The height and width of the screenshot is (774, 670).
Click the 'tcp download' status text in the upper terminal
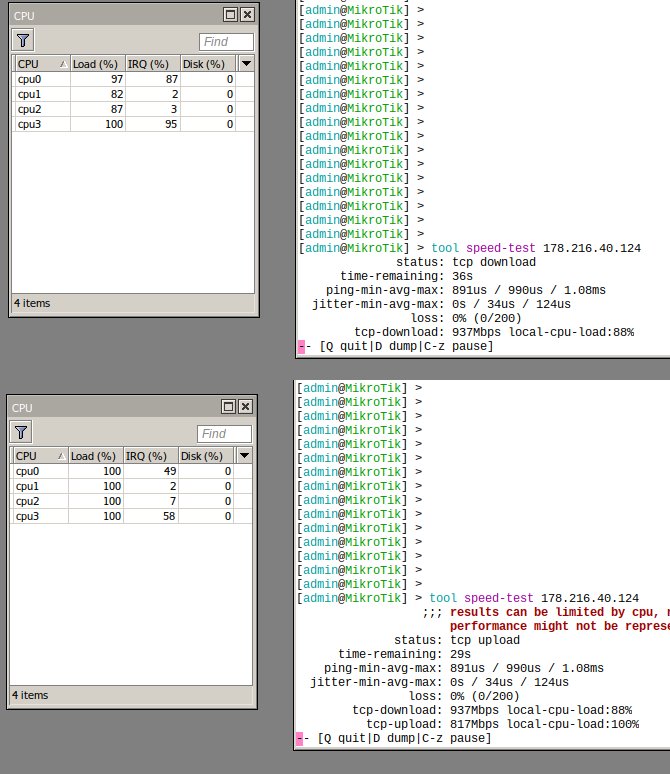pyautogui.click(x=494, y=262)
